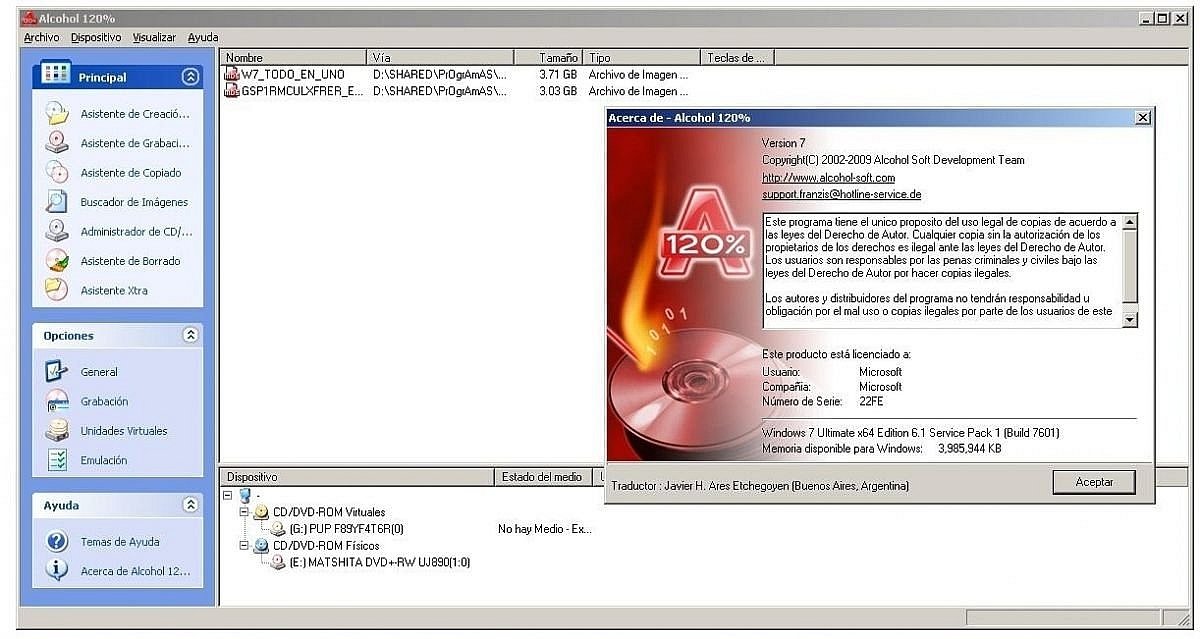Select W7_TODO_EN_UNO image file icon

[x=232, y=74]
